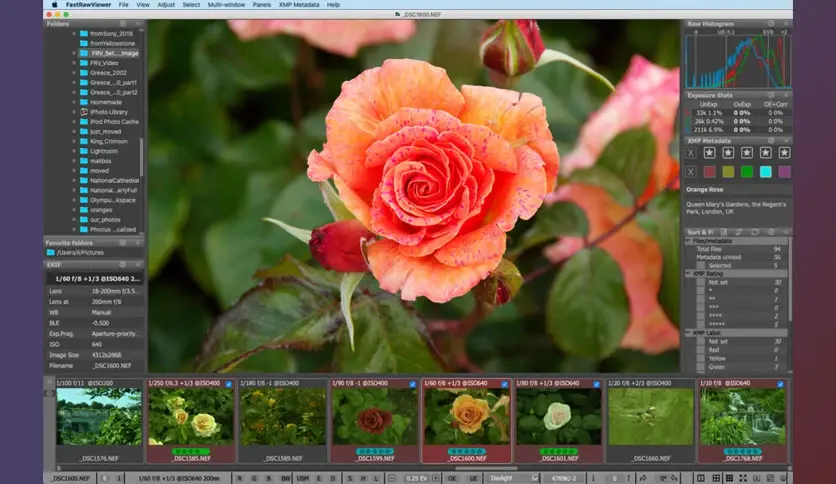Open the /Users/il/Pictures favorite folder
This screenshot has height=484, width=836.
point(80,253)
